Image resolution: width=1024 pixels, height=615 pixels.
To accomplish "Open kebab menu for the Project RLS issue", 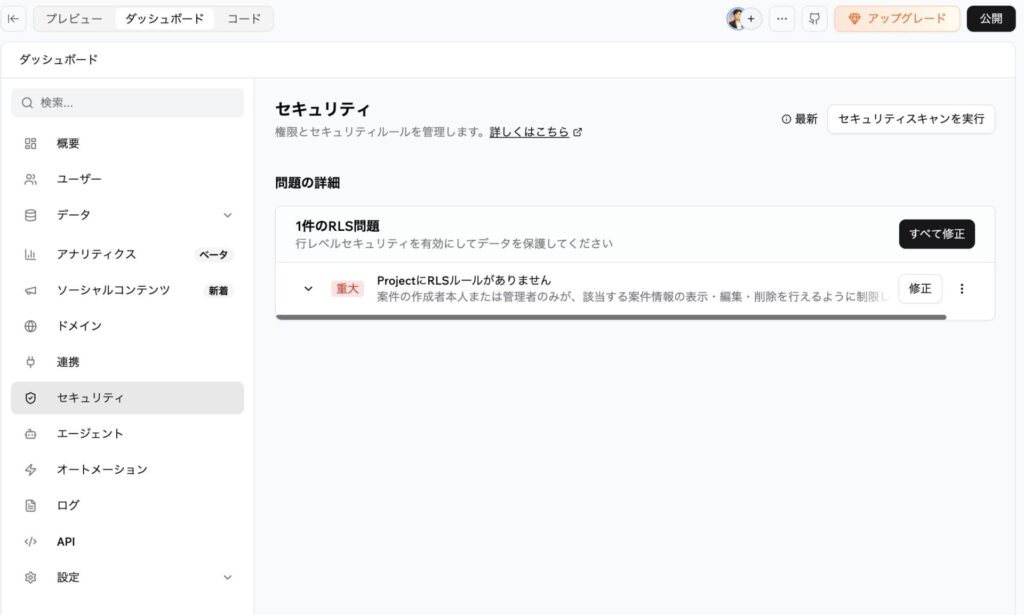I will pyautogui.click(x=962, y=289).
